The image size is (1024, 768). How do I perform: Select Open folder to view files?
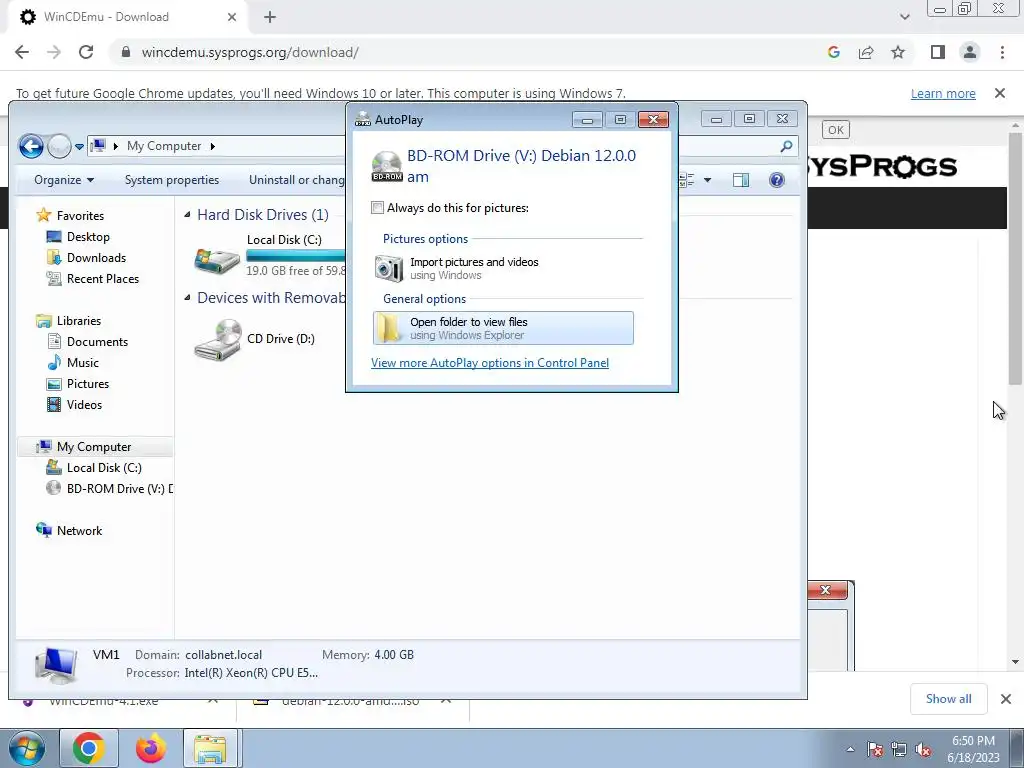point(503,328)
